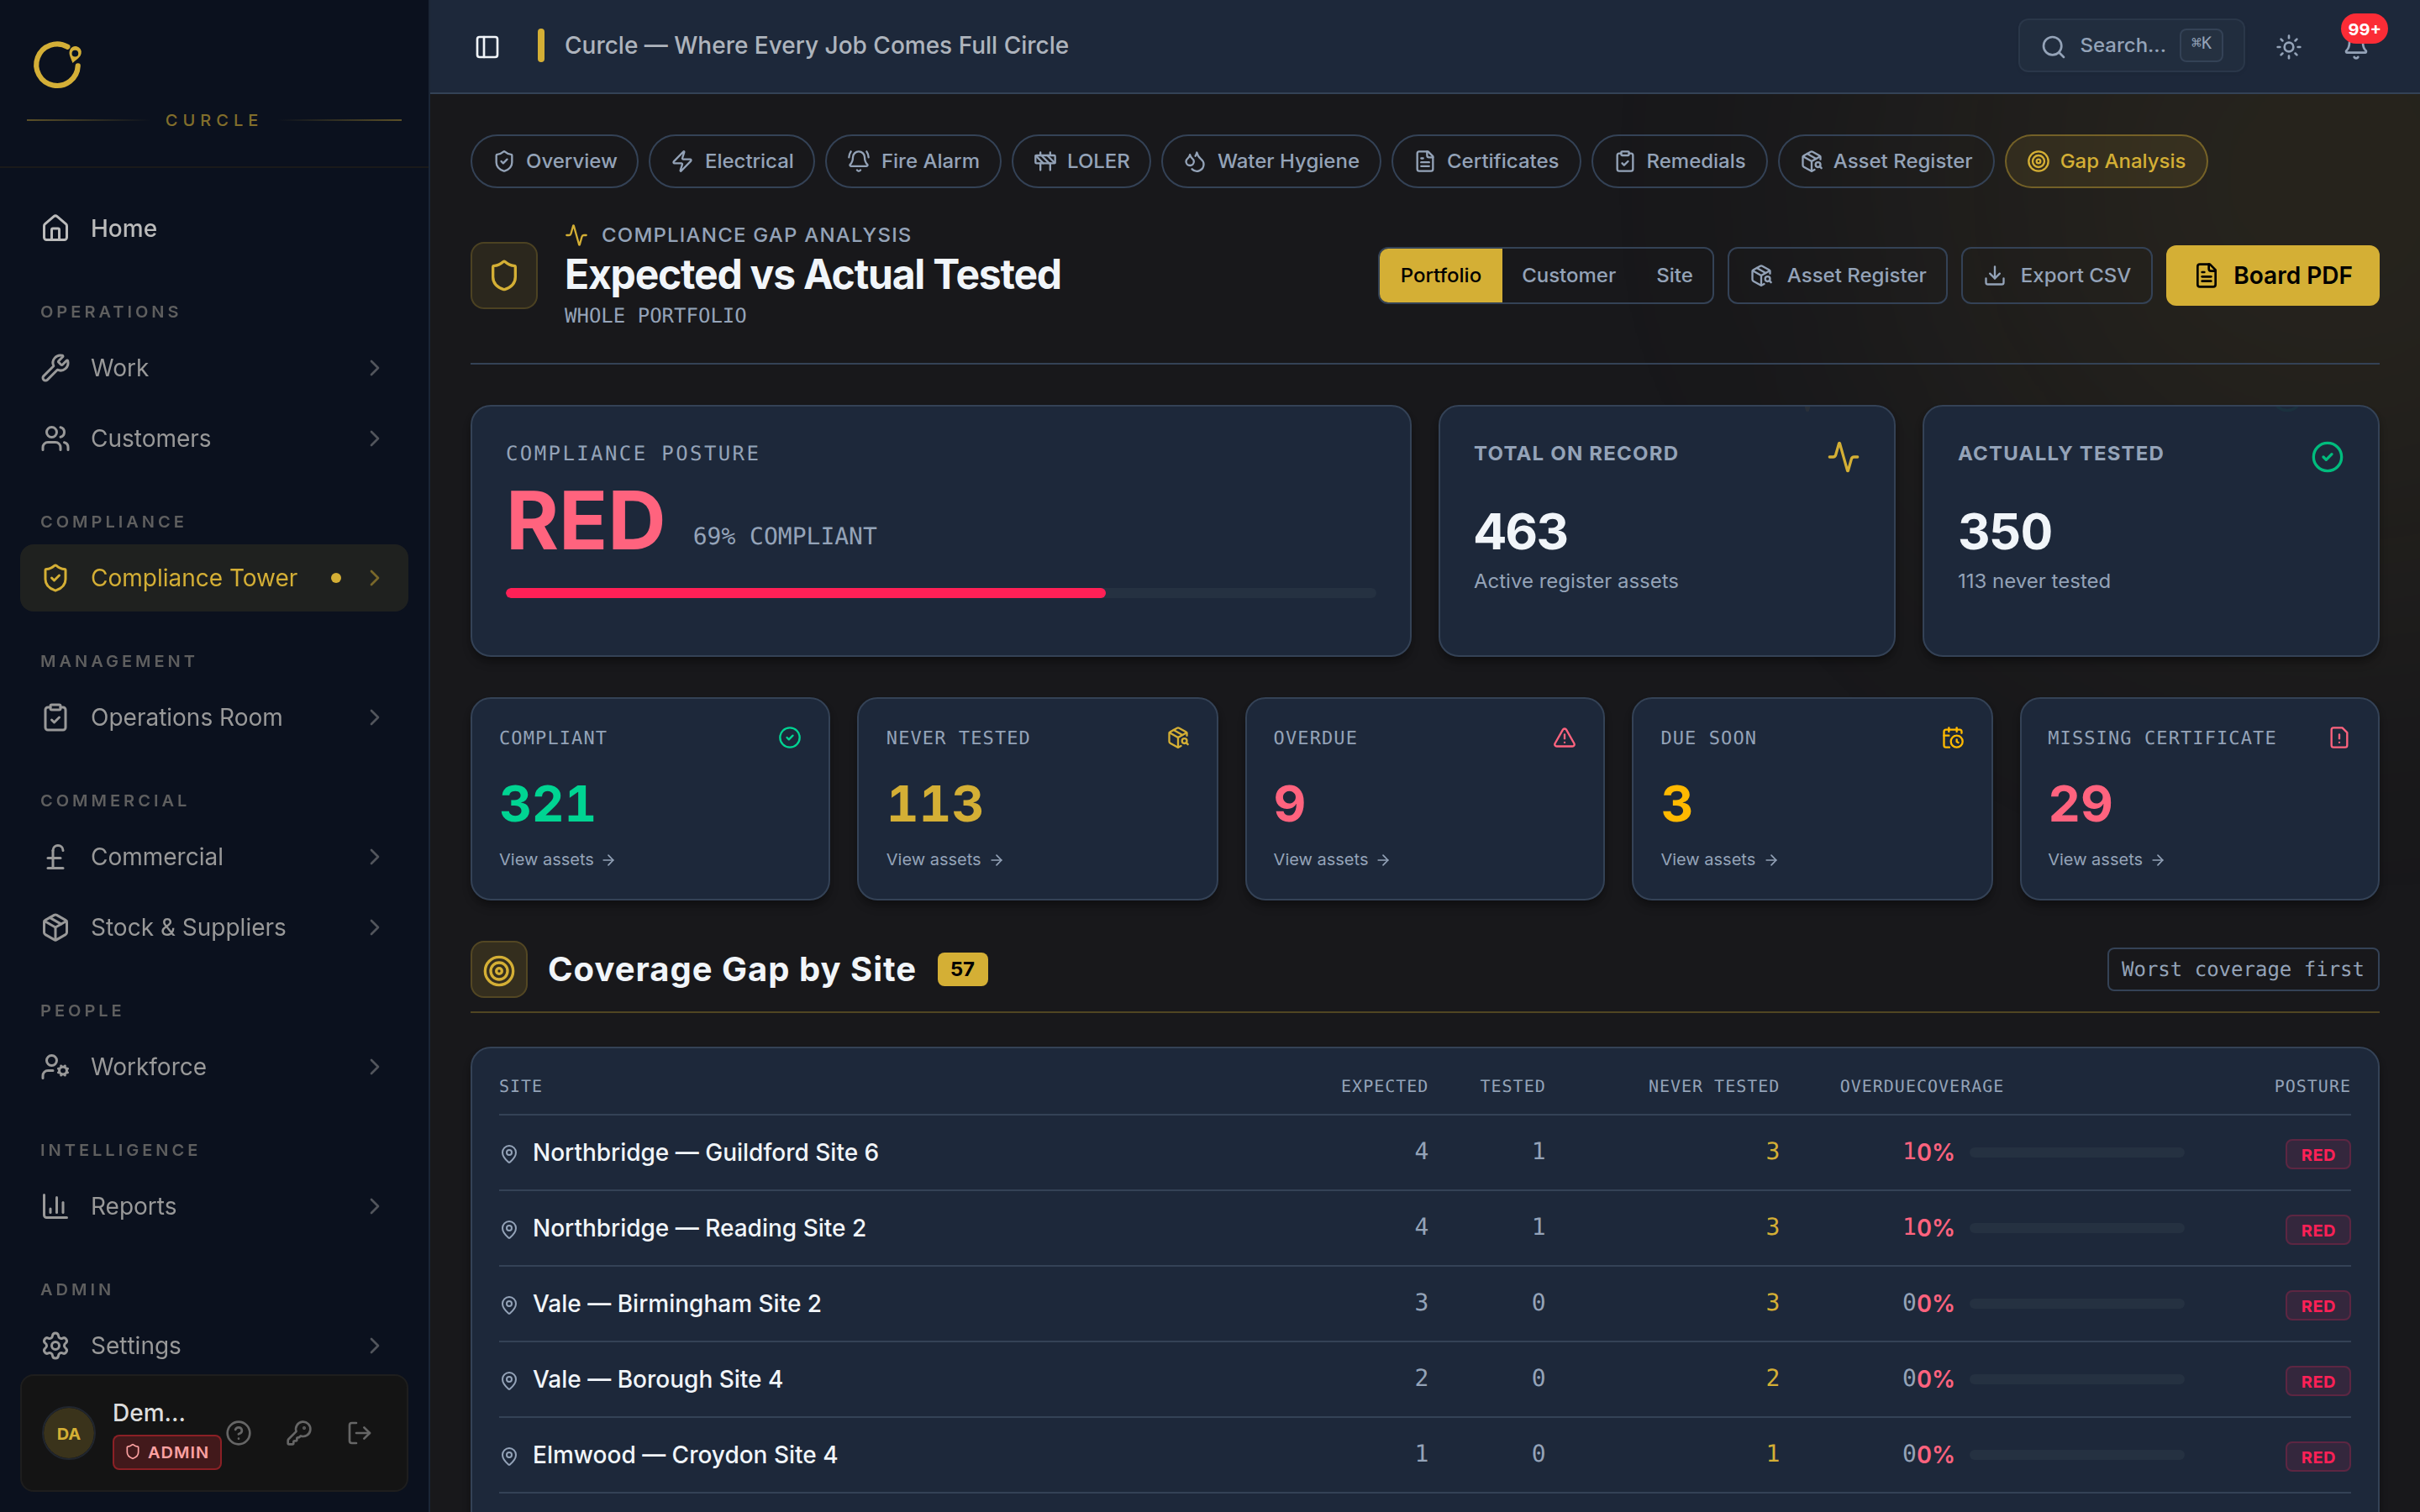The width and height of the screenshot is (2420, 1512).
Task: Switch to the LOLER tab
Action: 1080,161
